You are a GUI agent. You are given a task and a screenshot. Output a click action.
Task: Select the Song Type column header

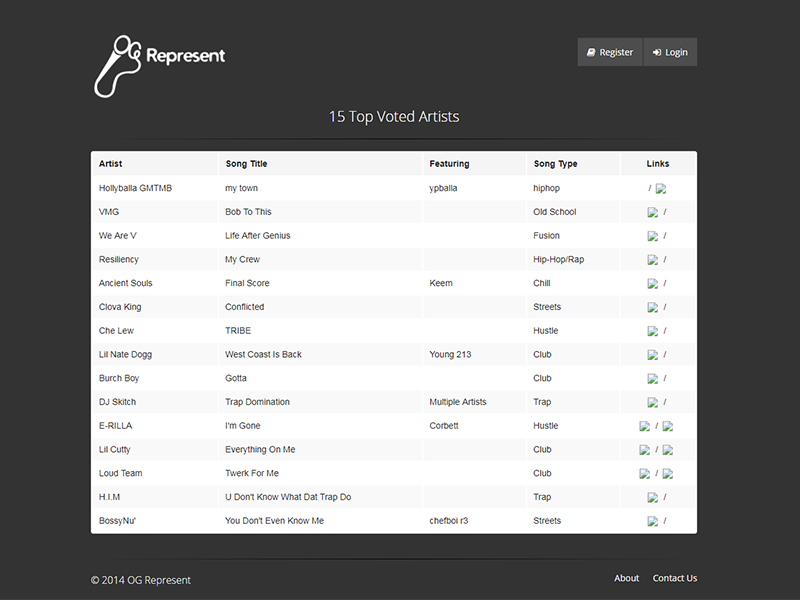click(x=555, y=164)
